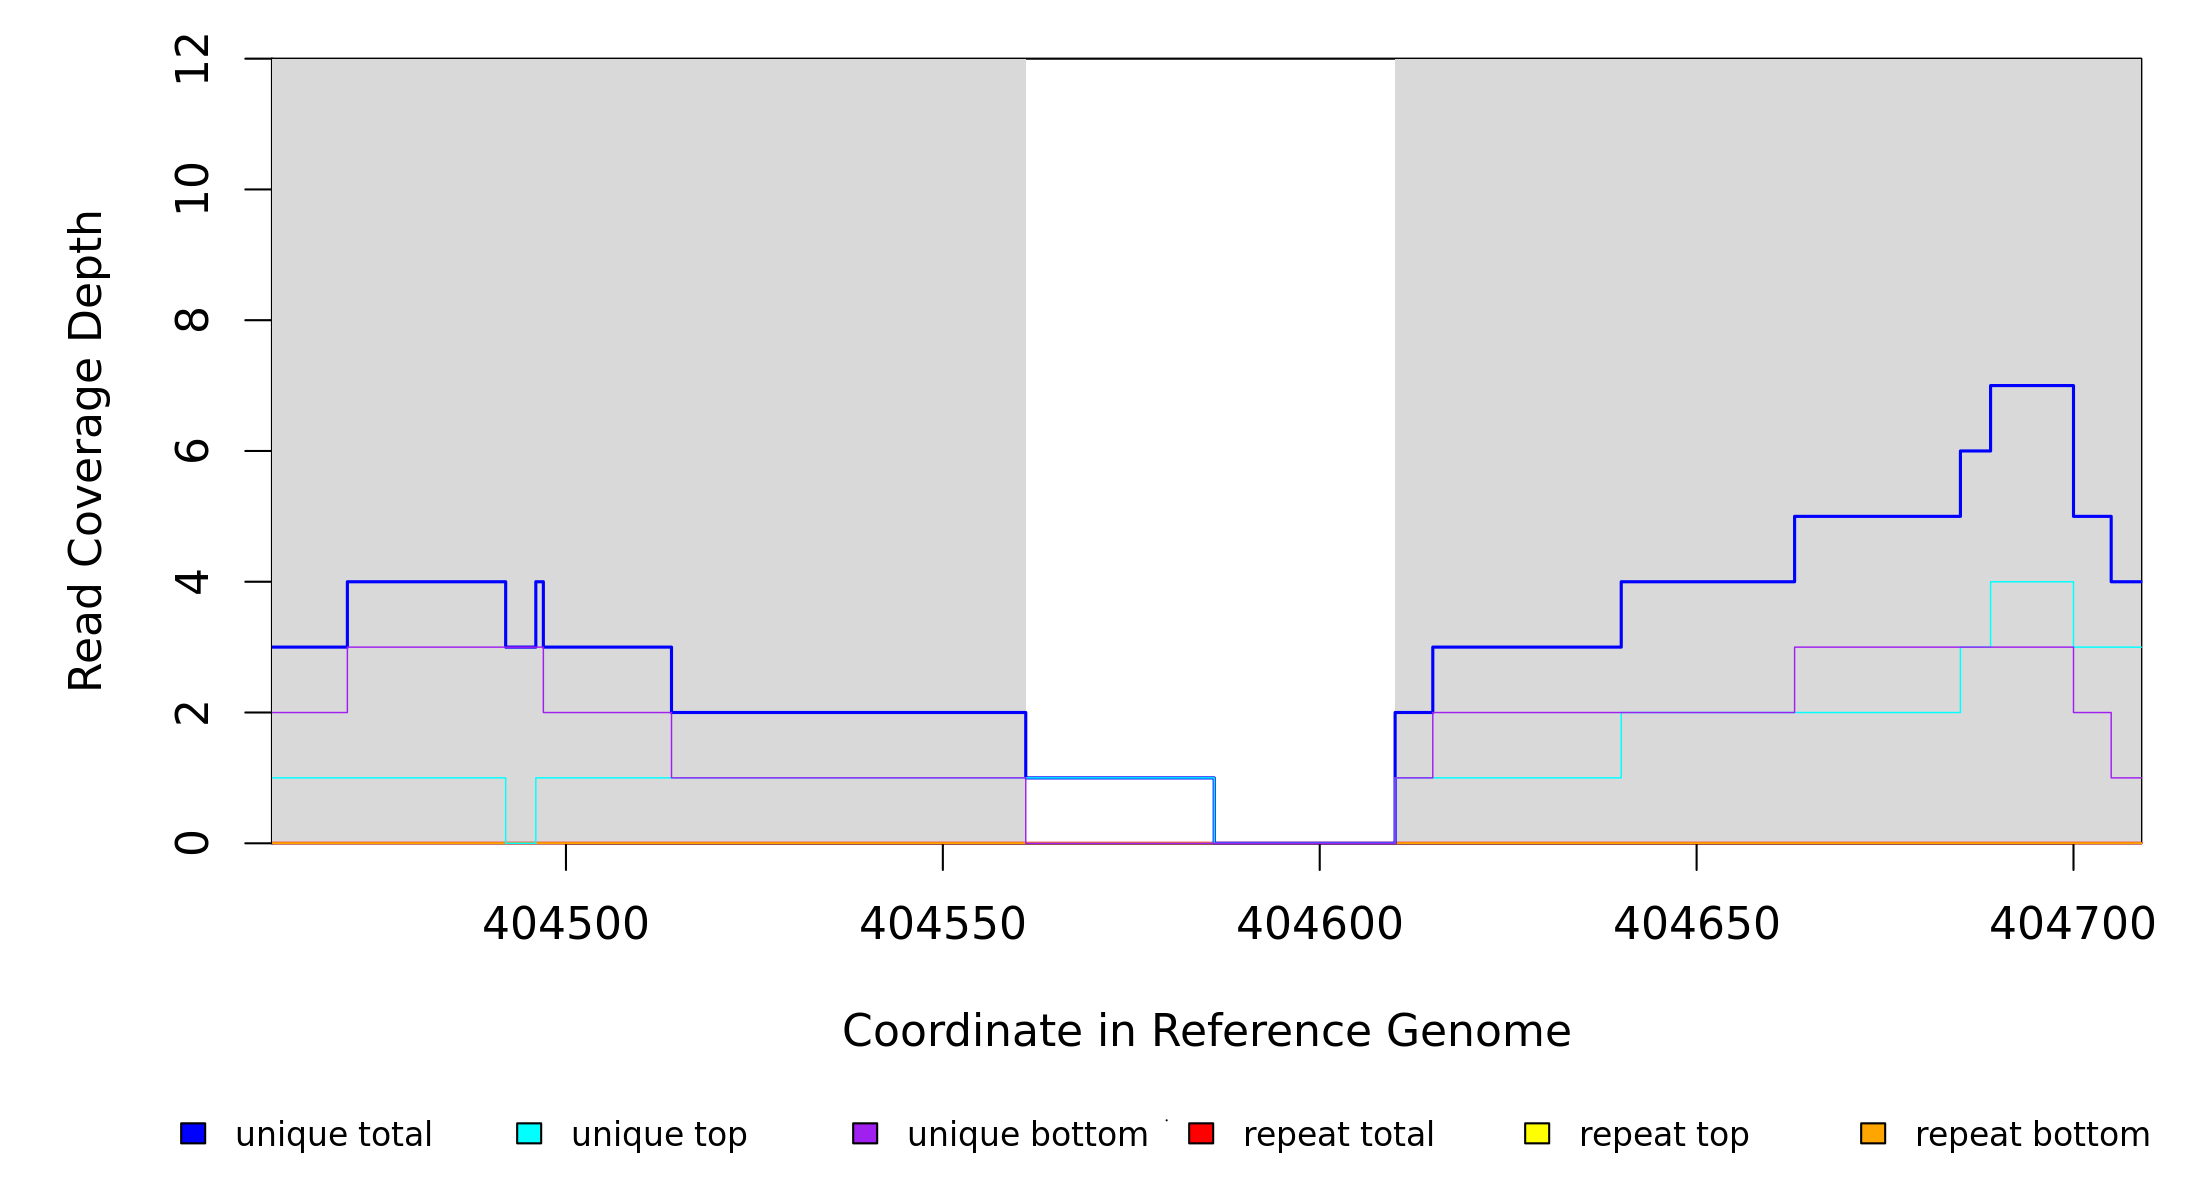Click the "Coordinate in Reference Genome" axis title

pyautogui.click(x=1206, y=1031)
